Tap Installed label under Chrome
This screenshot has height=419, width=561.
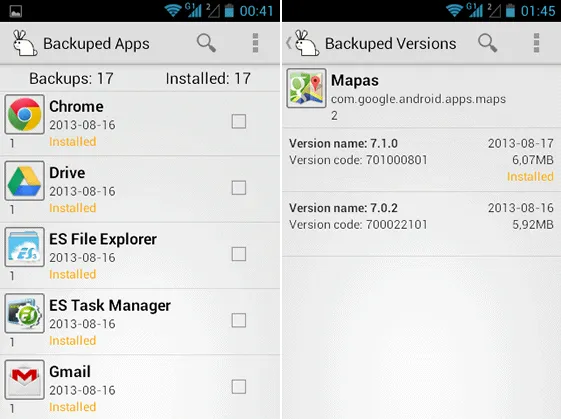tap(73, 142)
